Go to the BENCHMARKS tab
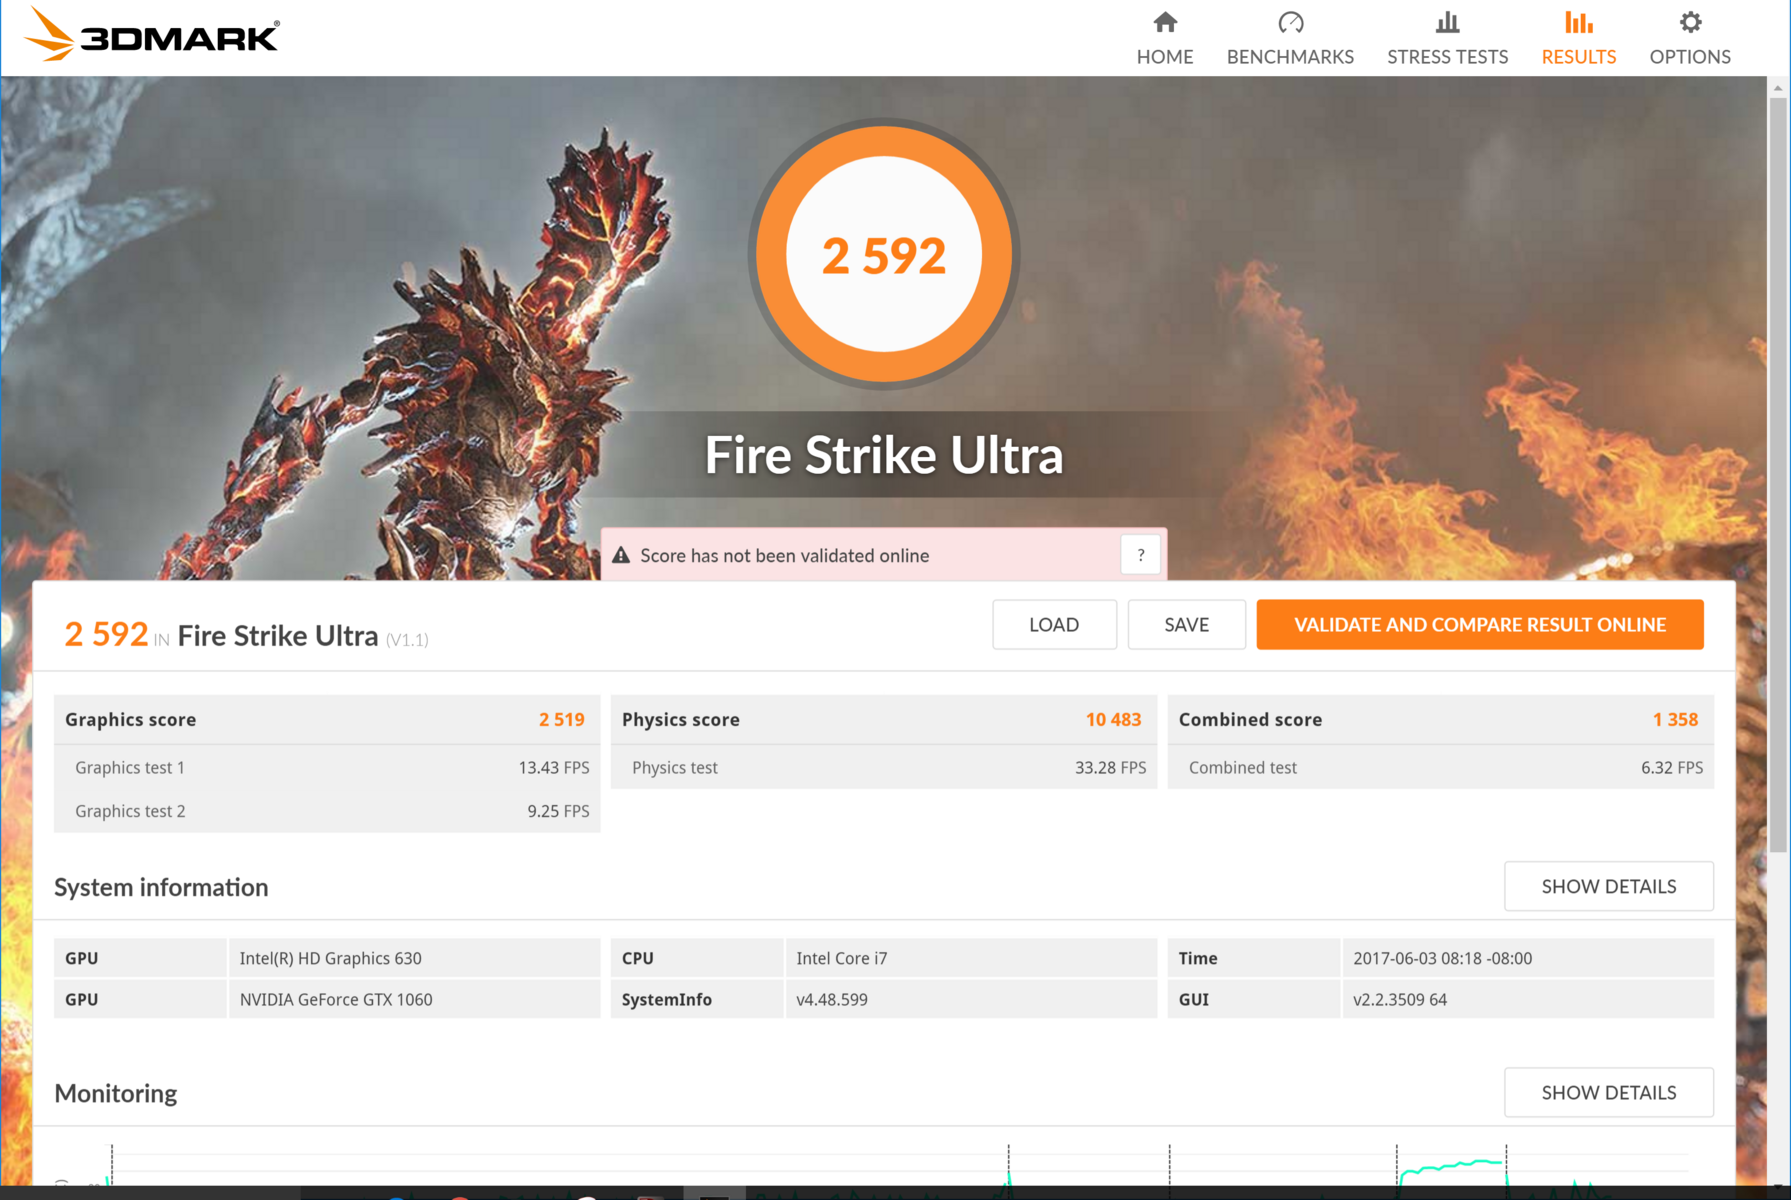The image size is (1791, 1200). coord(1290,38)
